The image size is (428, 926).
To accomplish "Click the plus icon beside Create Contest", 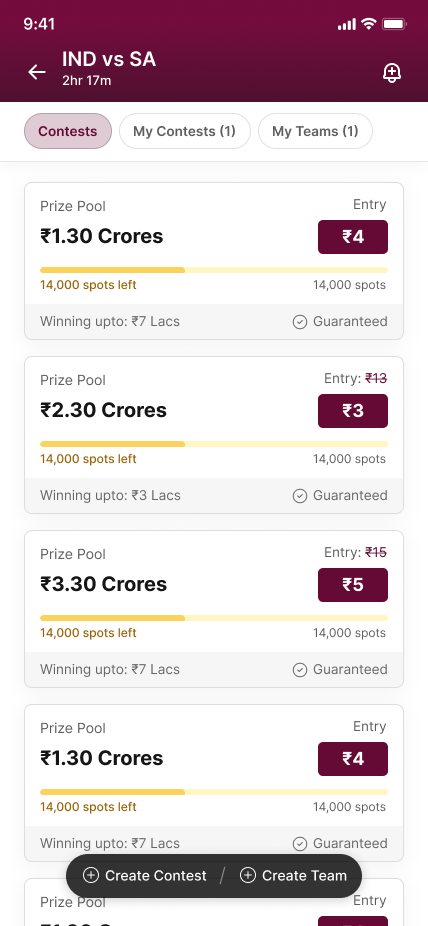I will (x=91, y=875).
